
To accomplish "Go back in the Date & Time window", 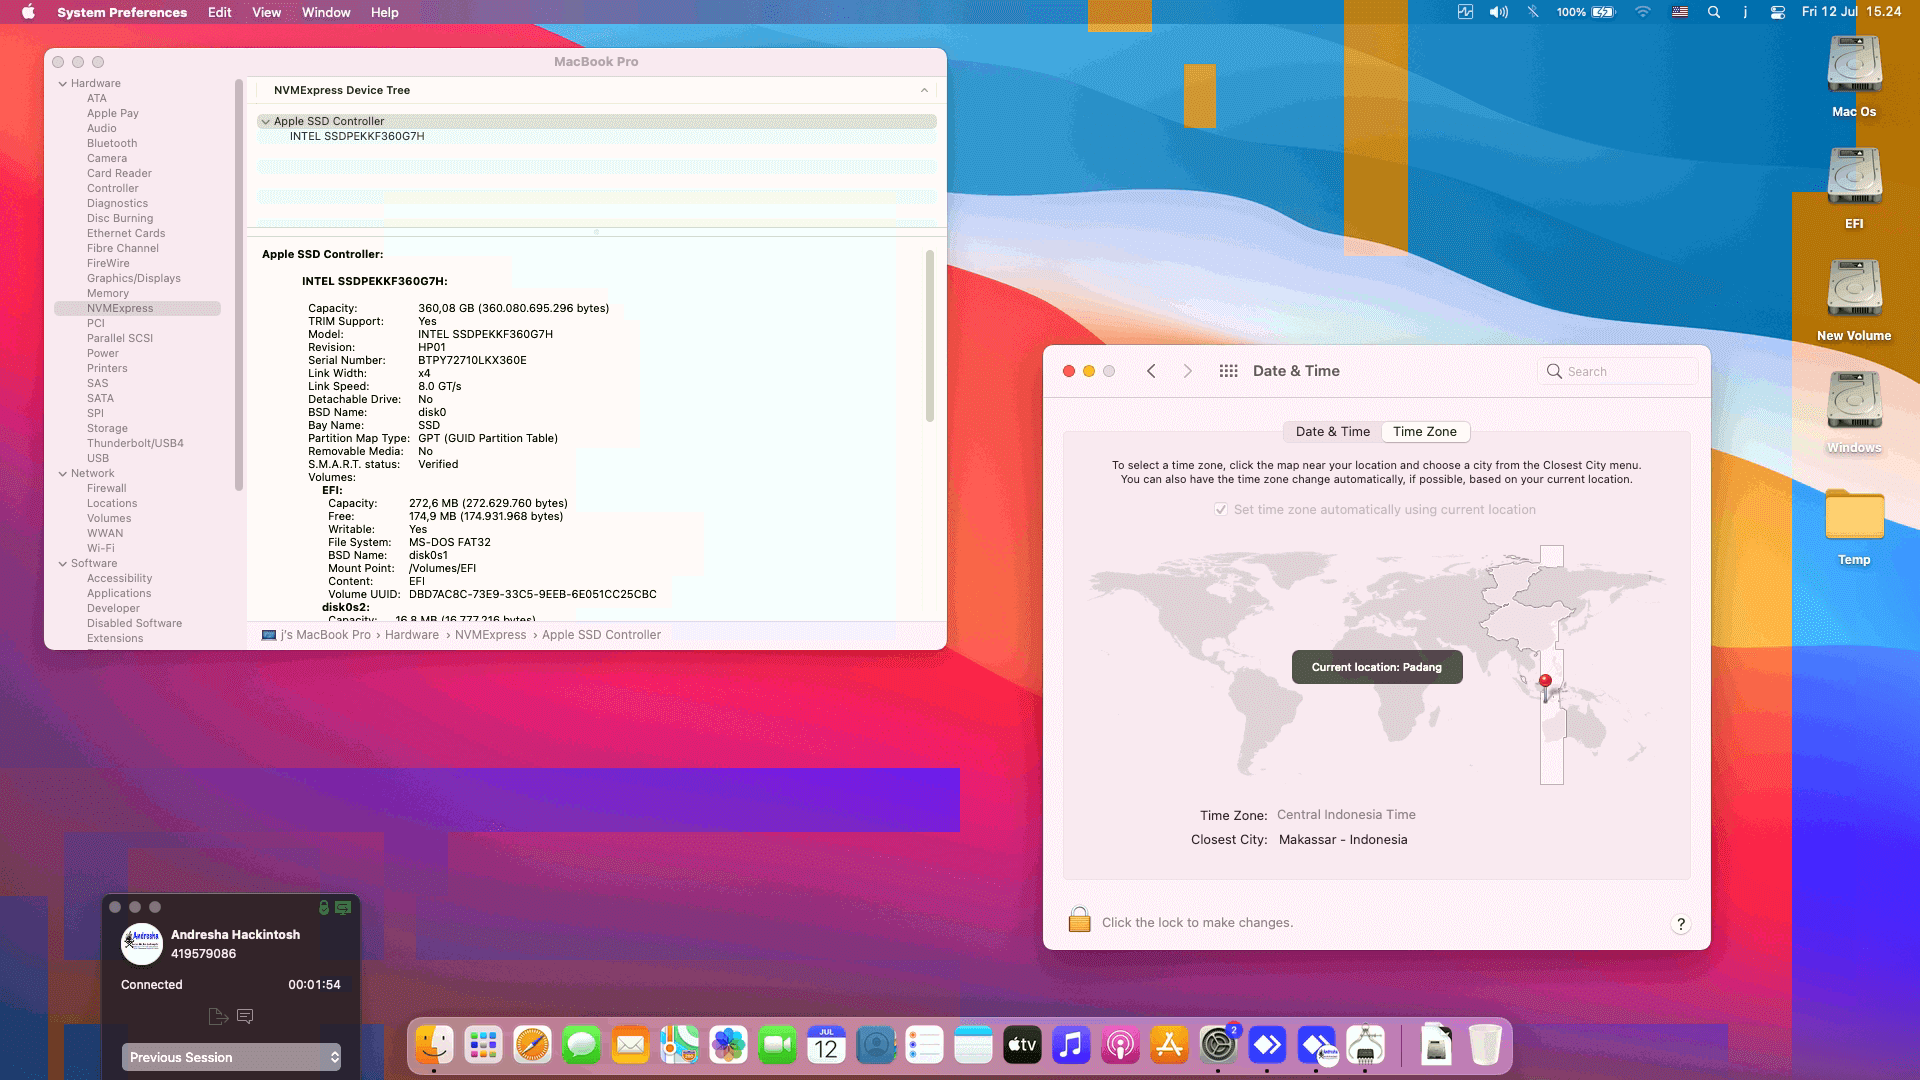I will point(1151,371).
